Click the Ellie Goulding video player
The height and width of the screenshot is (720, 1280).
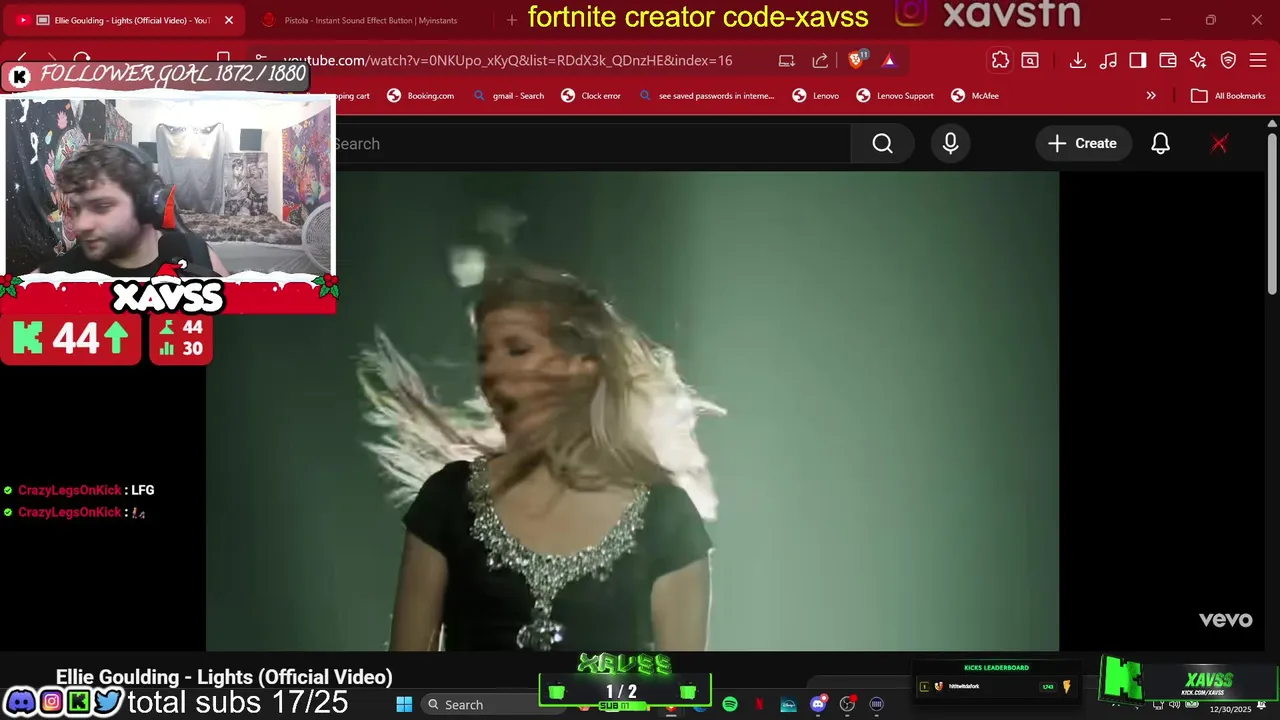point(632,411)
